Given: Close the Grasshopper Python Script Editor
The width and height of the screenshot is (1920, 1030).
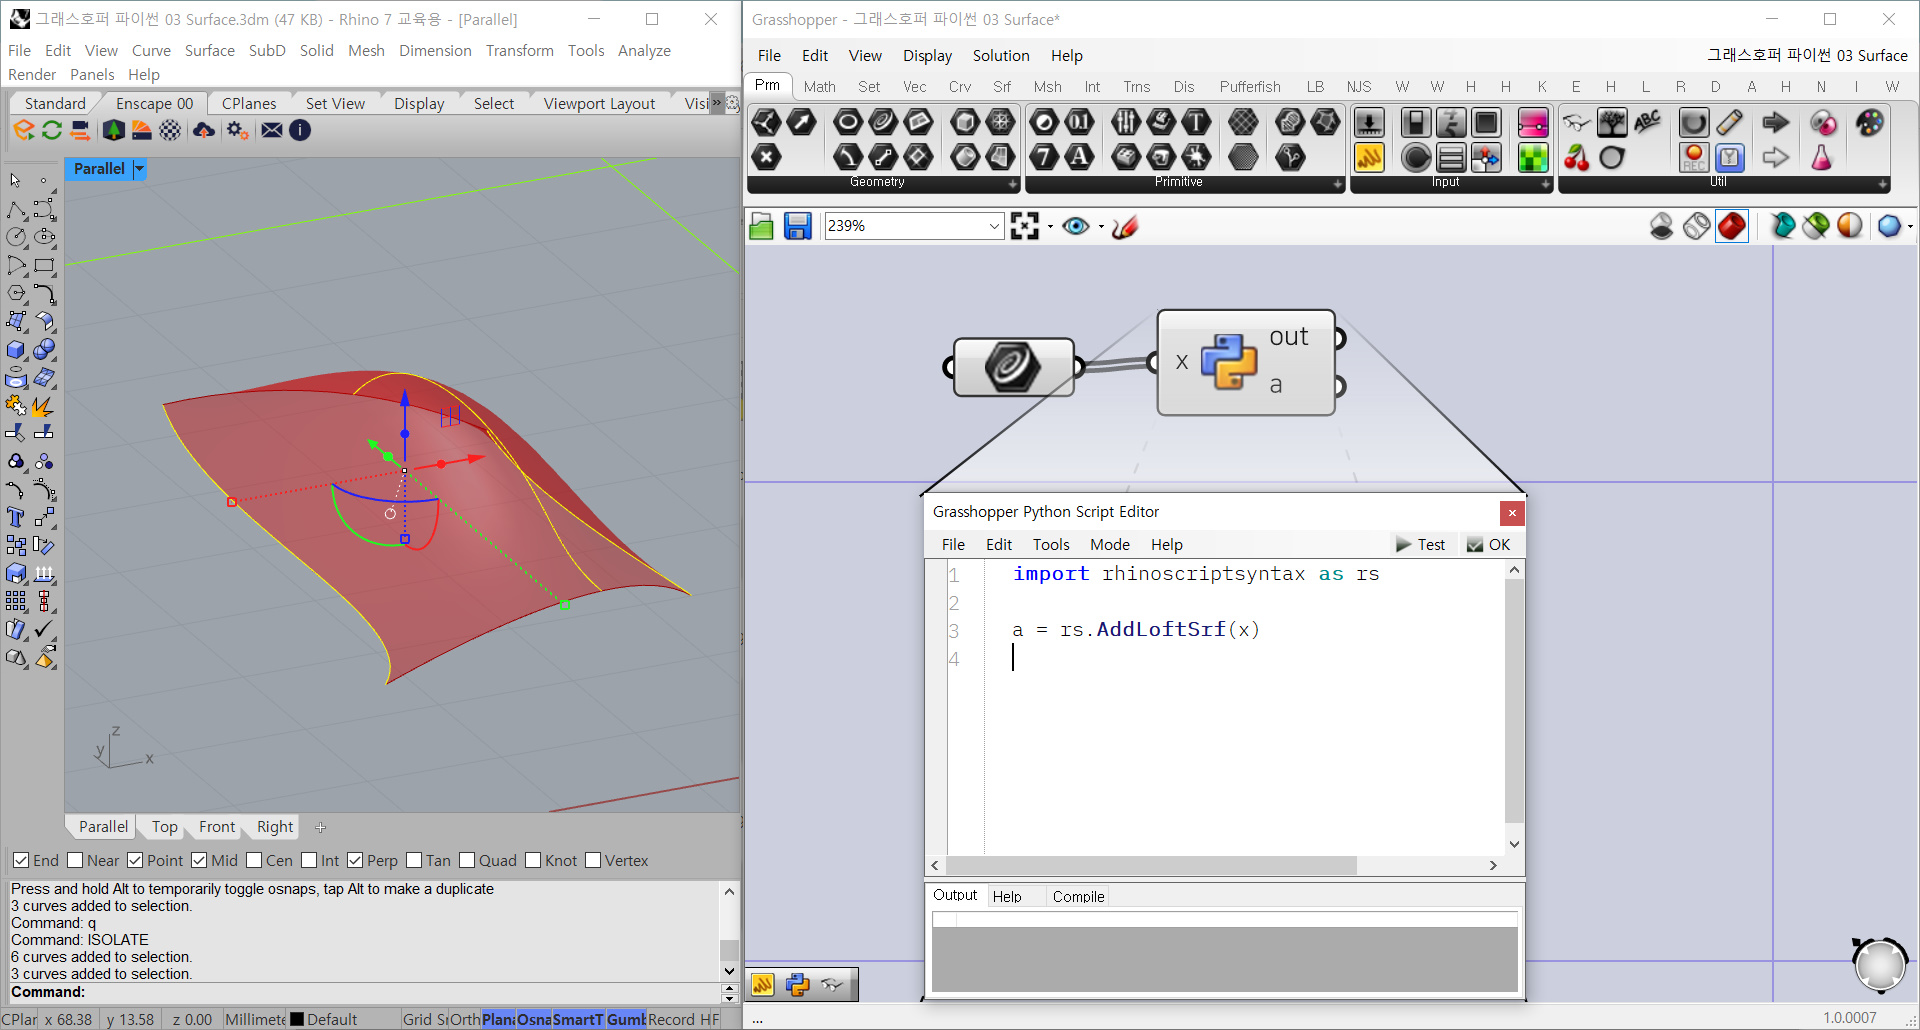Looking at the screenshot, I should (x=1512, y=513).
